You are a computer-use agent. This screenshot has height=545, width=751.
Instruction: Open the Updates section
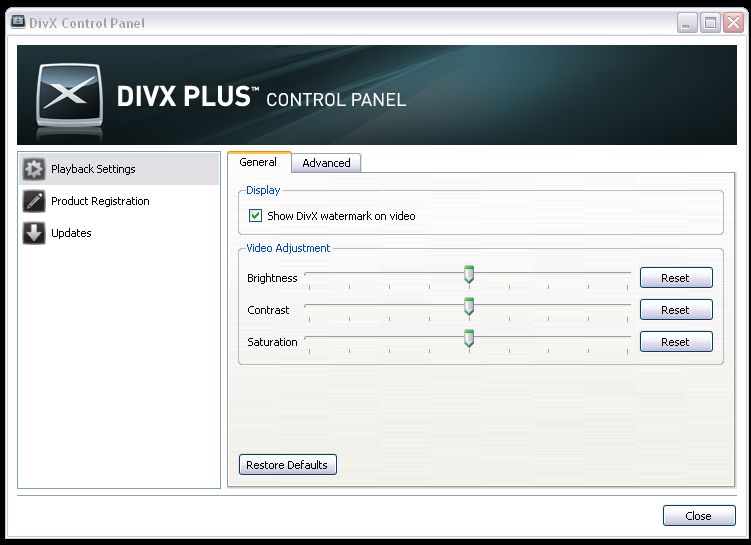[119, 233]
